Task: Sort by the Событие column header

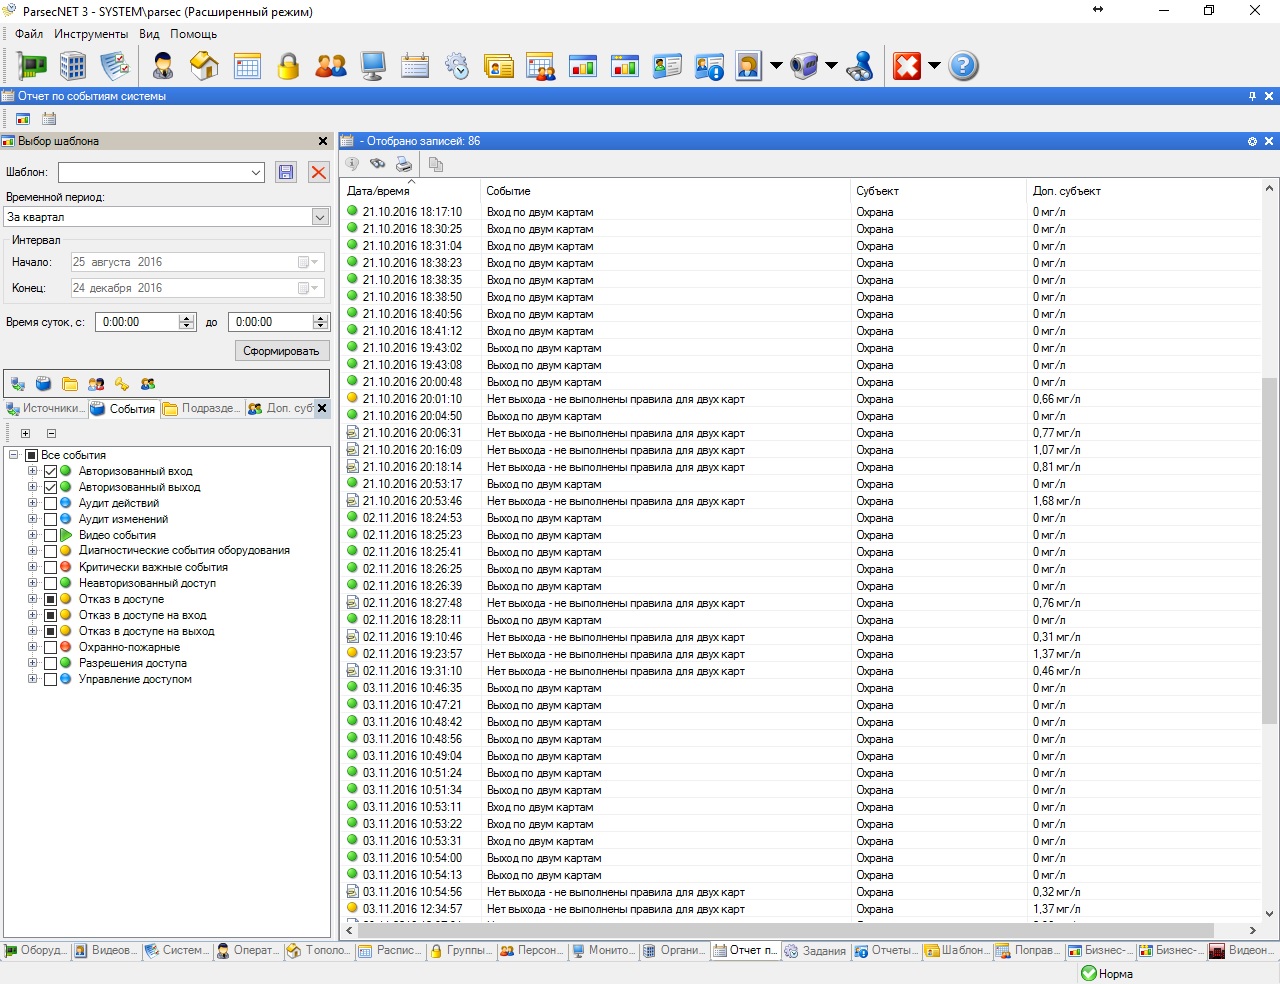Action: coord(666,191)
